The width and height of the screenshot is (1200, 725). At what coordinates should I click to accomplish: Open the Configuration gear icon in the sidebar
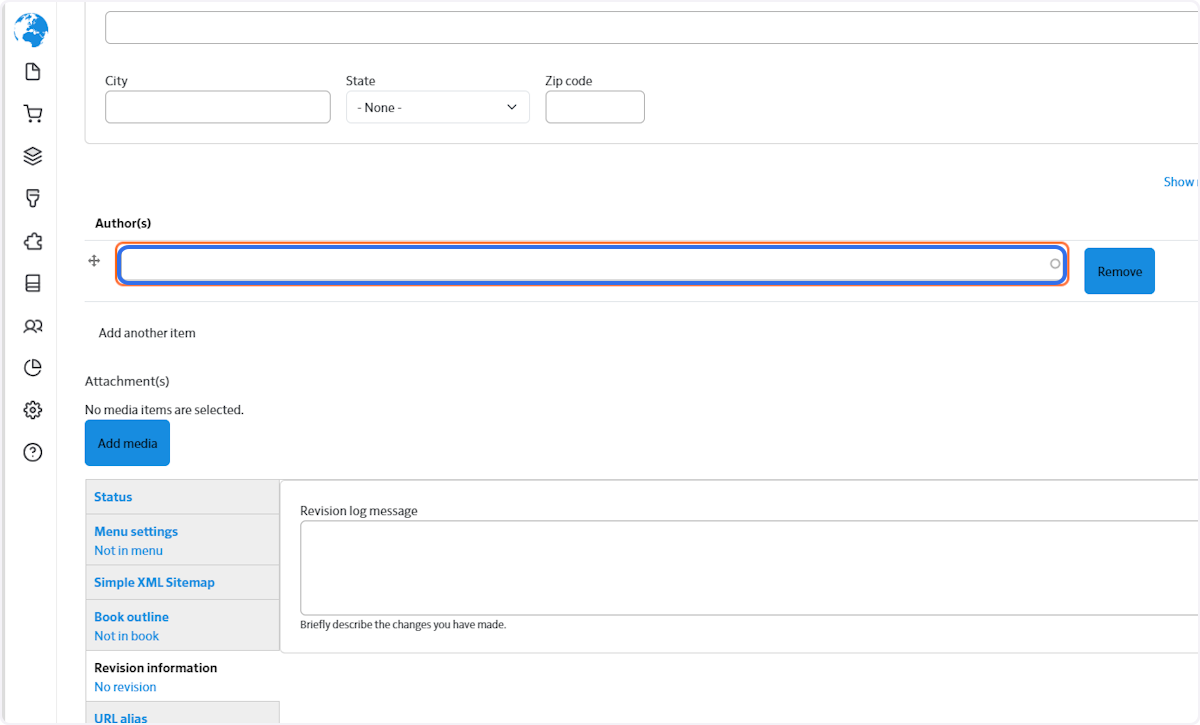coord(33,410)
